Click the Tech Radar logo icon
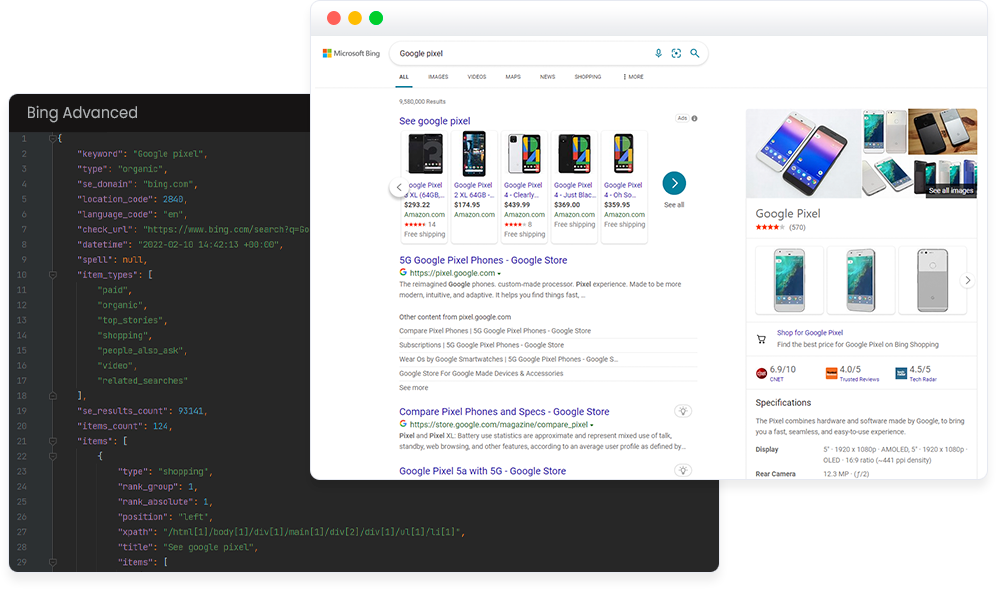 point(901,374)
